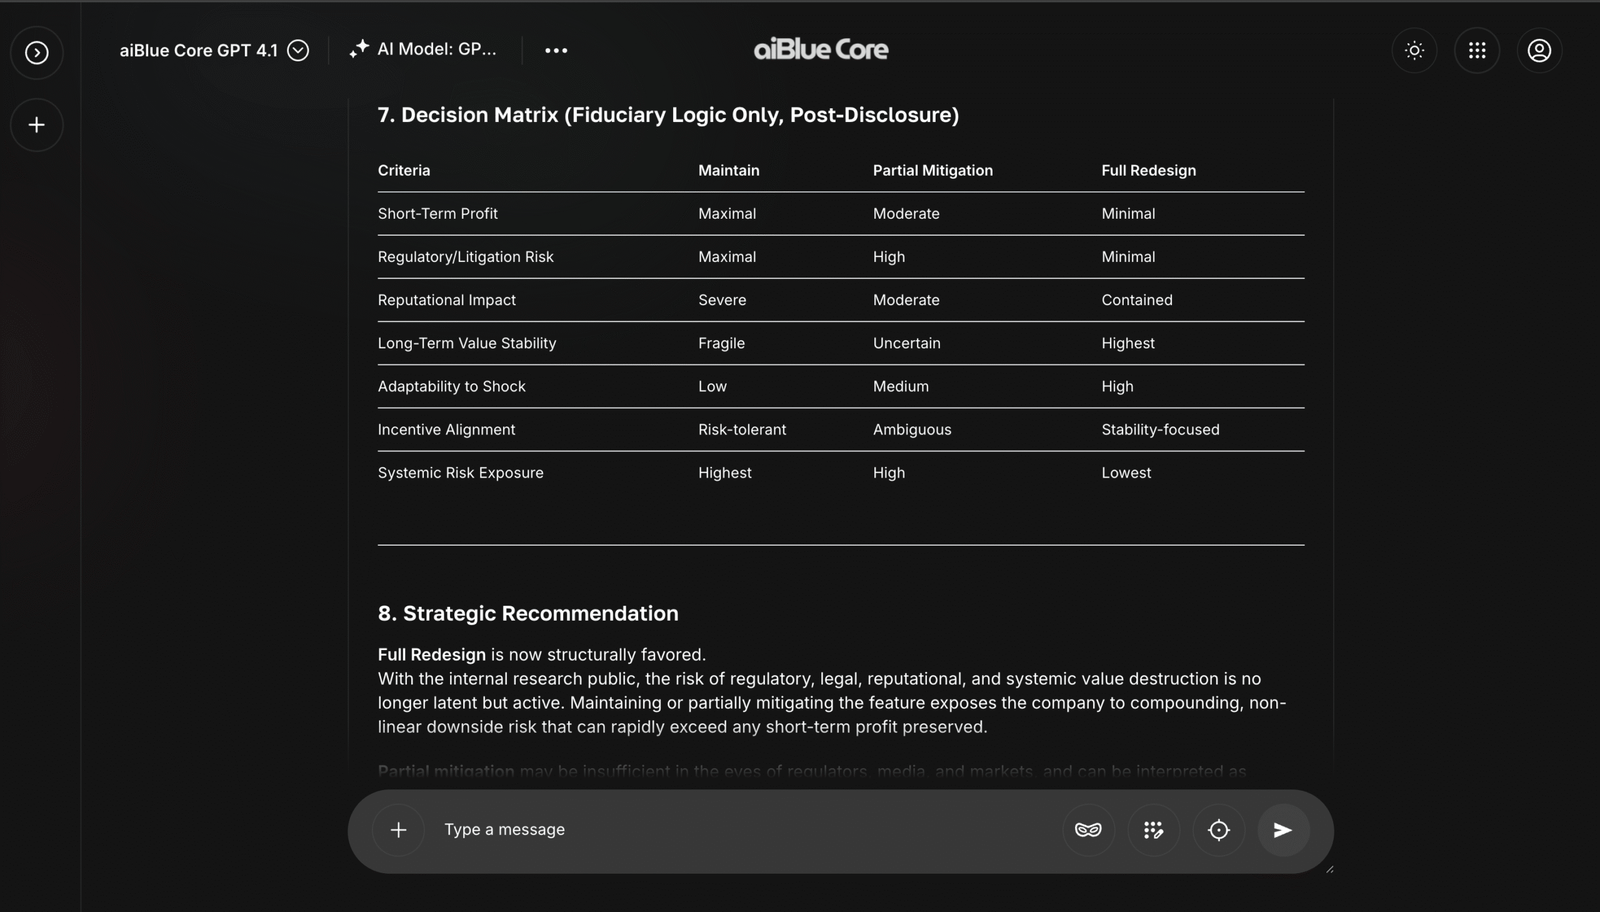Open the user profile account icon
Screen dimensions: 1600x912
tap(1539, 50)
